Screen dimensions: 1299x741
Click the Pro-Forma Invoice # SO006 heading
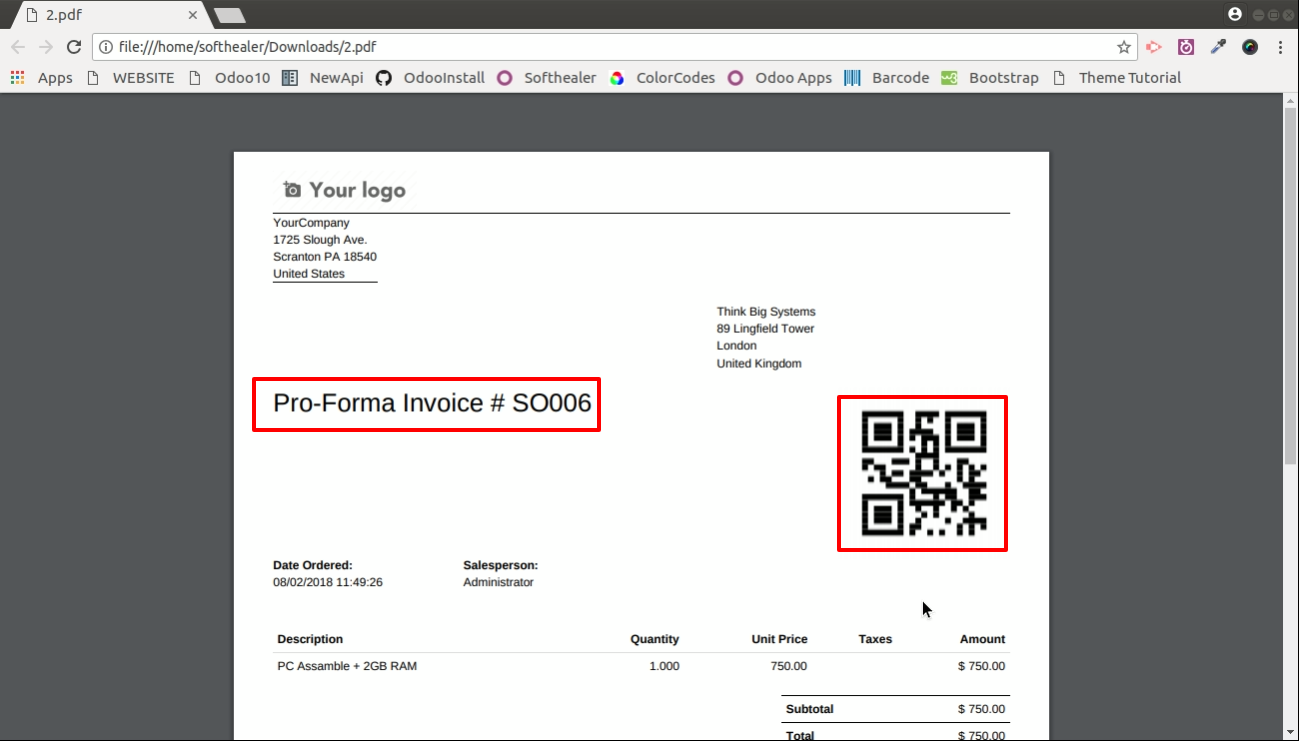pyautogui.click(x=432, y=403)
